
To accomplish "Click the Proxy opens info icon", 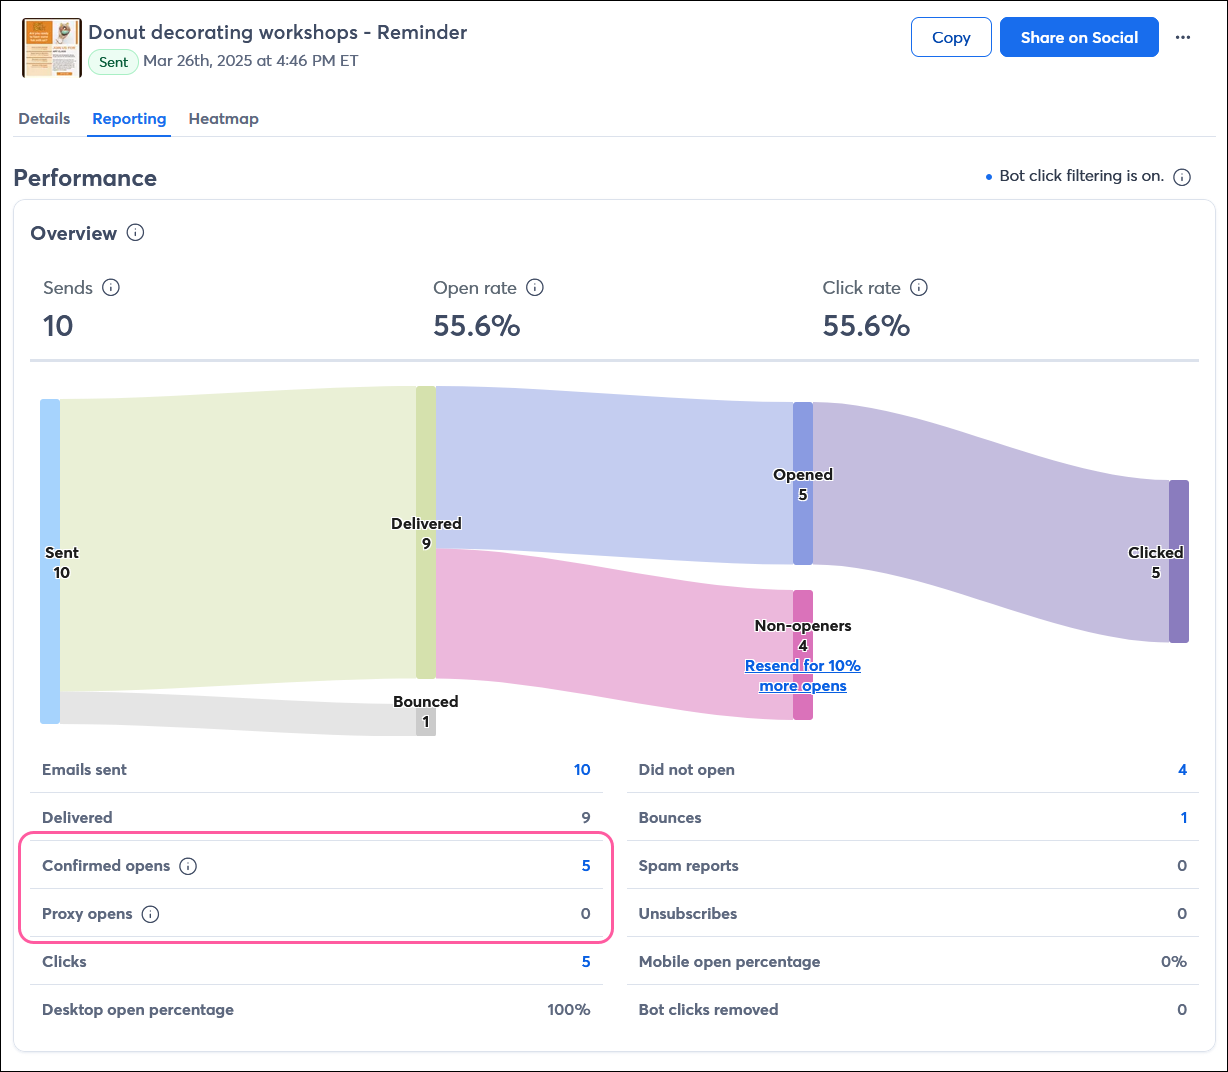I will [x=150, y=914].
